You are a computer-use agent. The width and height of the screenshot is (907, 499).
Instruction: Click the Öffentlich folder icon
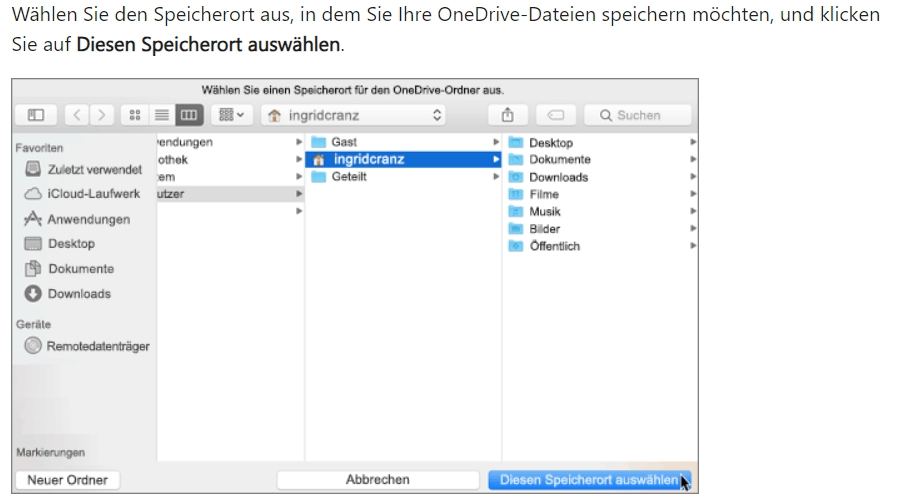coord(515,246)
